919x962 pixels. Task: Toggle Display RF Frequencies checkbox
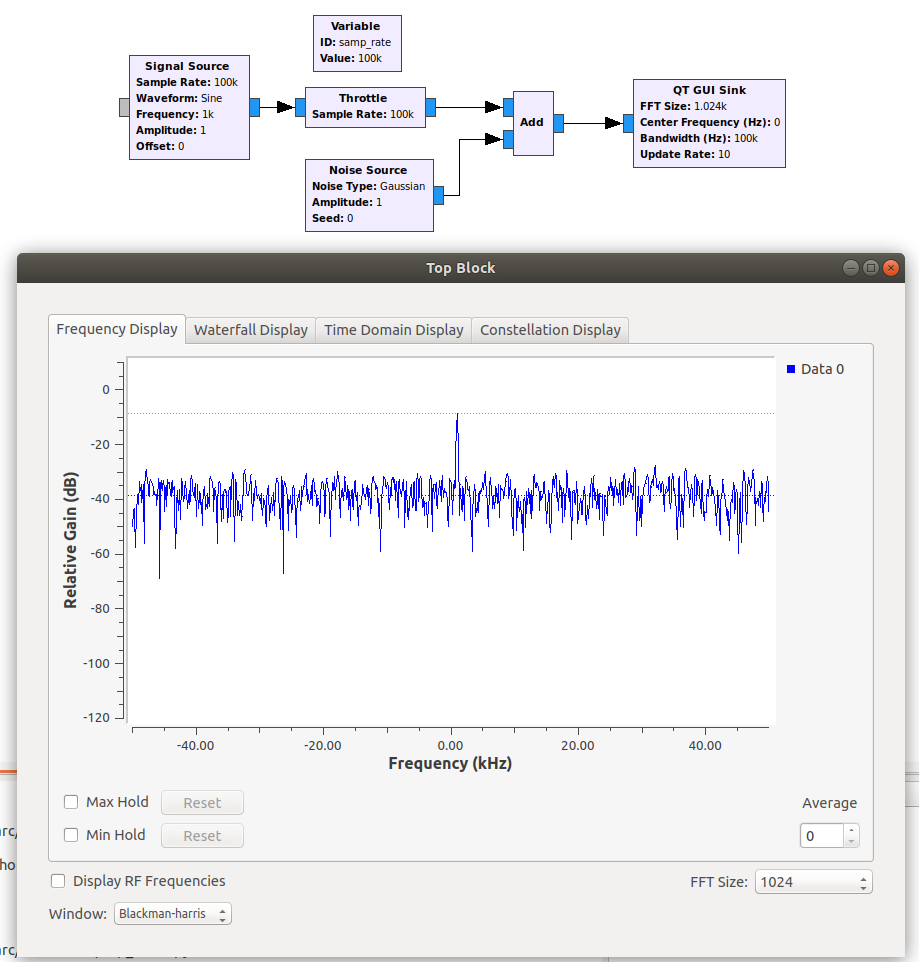click(x=59, y=881)
